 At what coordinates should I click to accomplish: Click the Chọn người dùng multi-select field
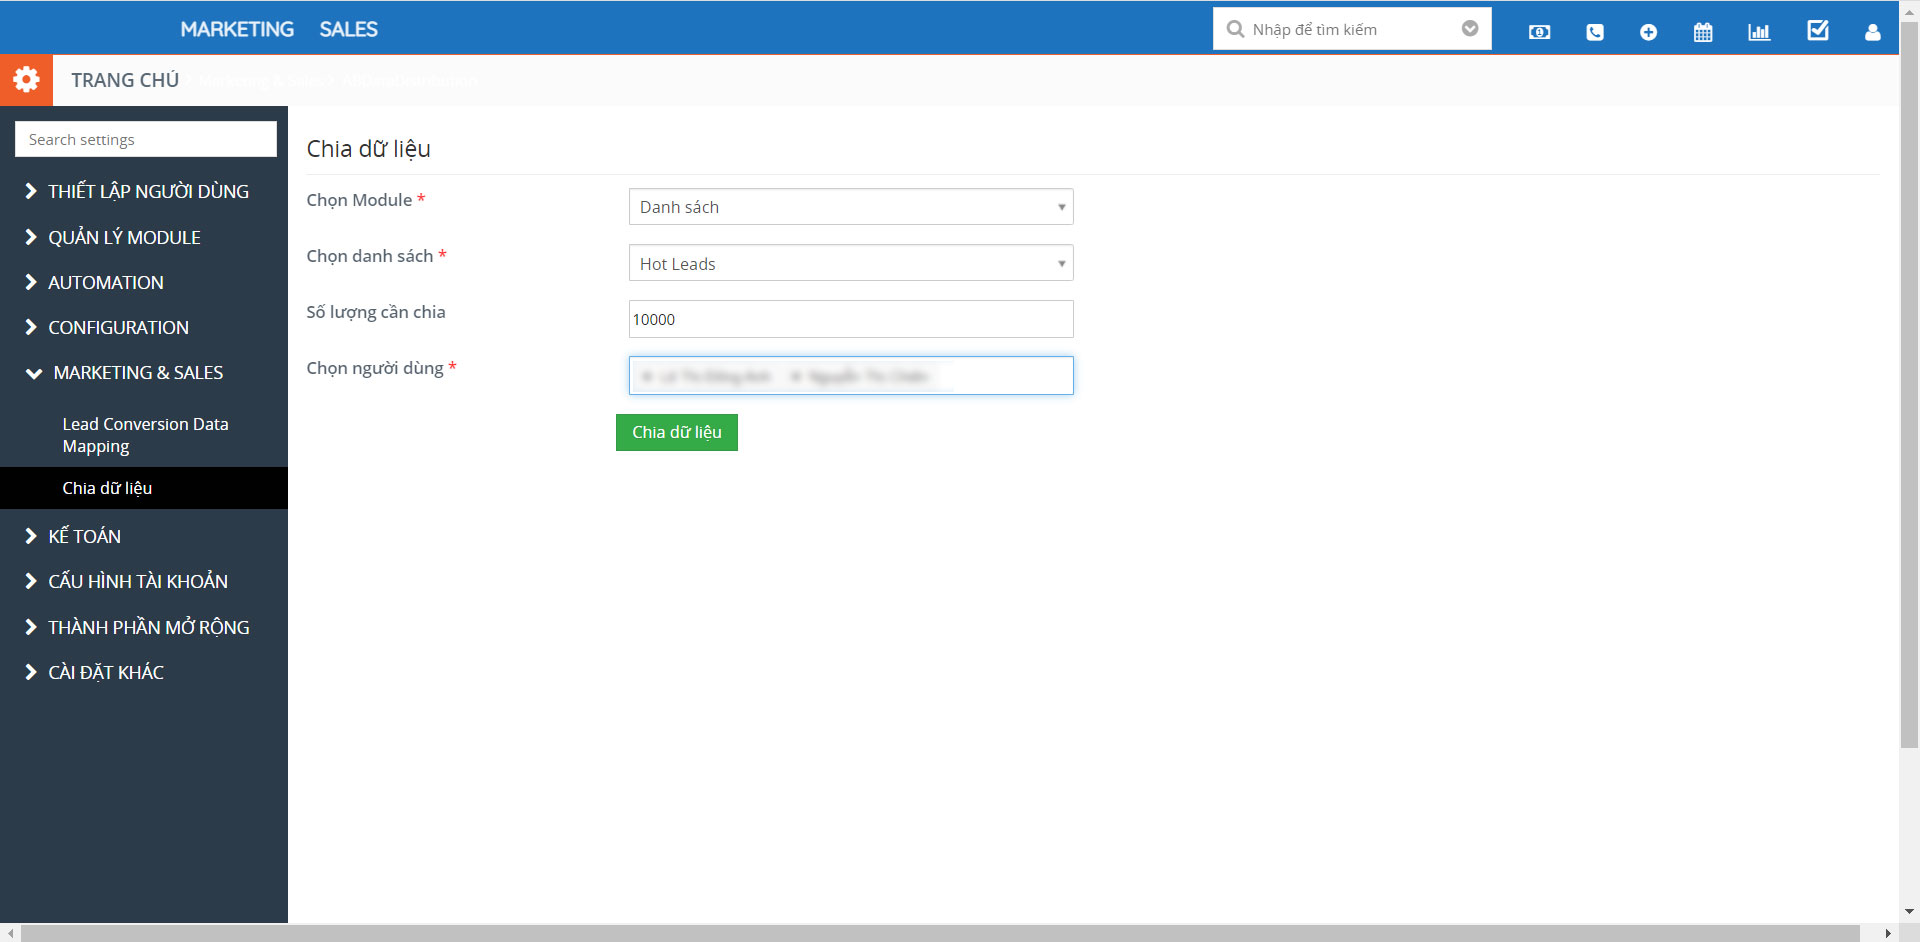[x=851, y=376]
